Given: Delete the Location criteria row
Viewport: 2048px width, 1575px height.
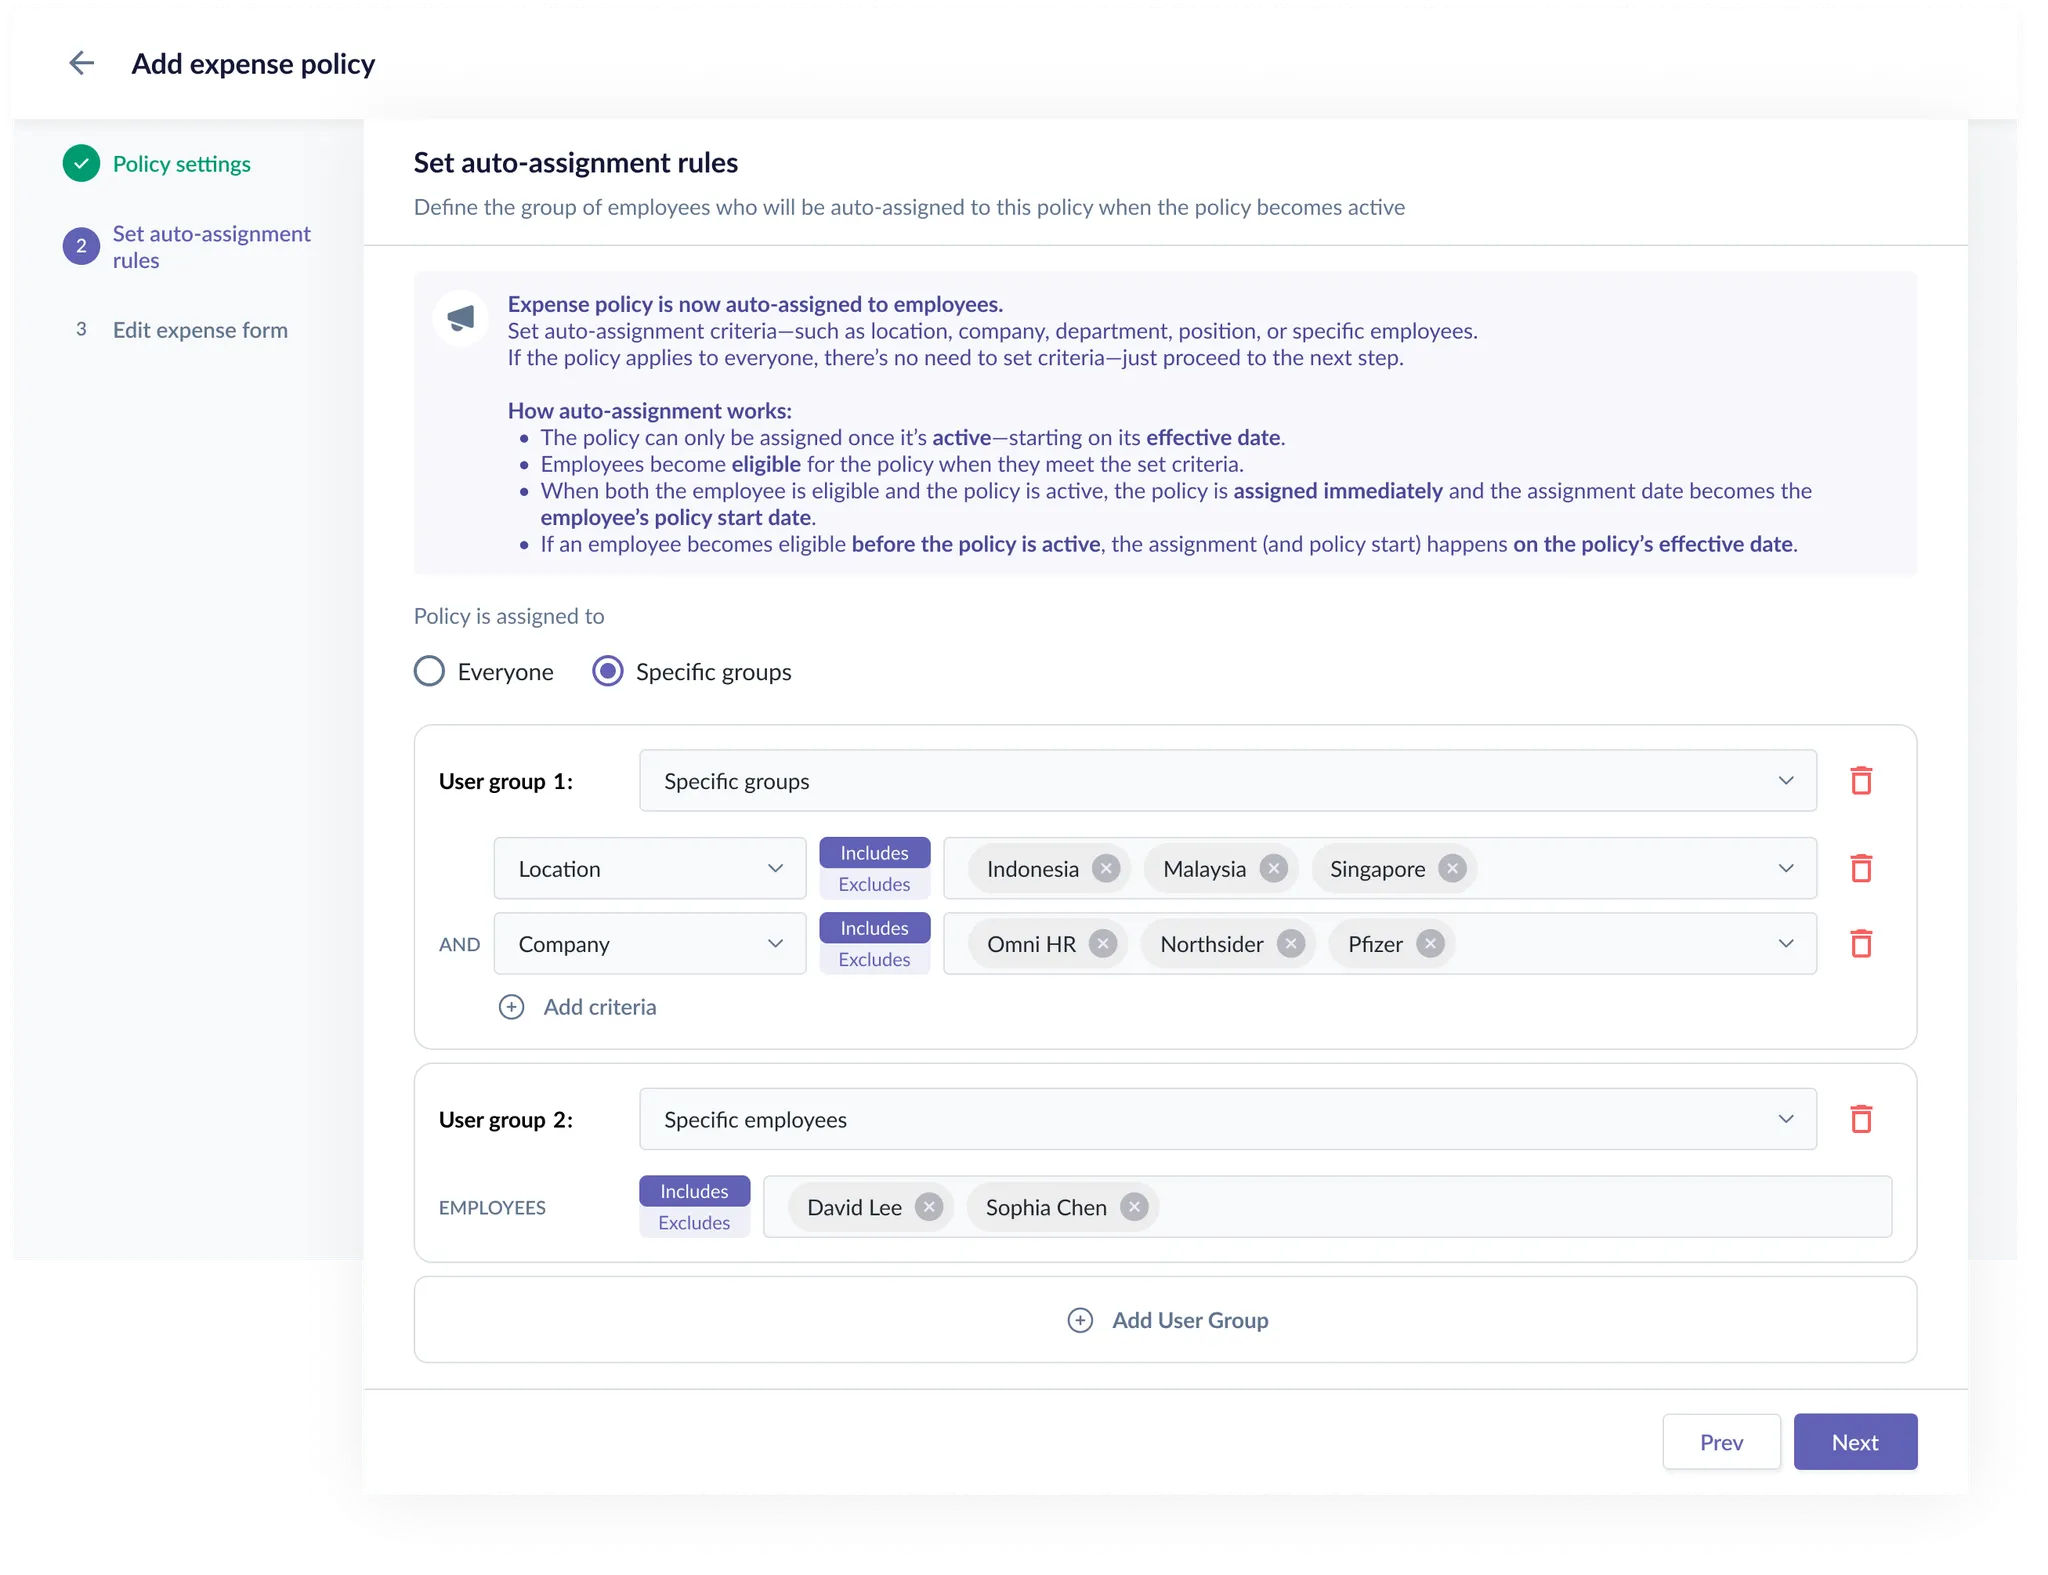Looking at the screenshot, I should point(1860,868).
